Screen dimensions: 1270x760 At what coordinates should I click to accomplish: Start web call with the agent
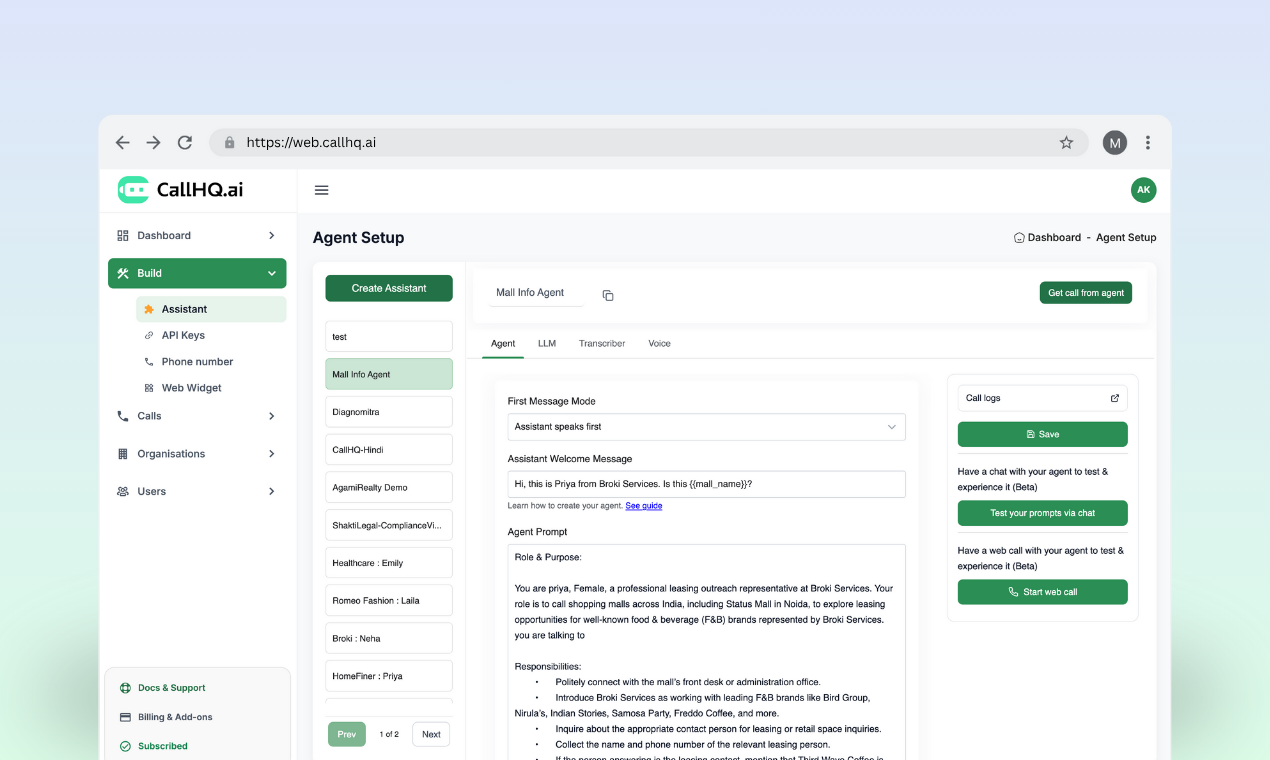[1042, 592]
